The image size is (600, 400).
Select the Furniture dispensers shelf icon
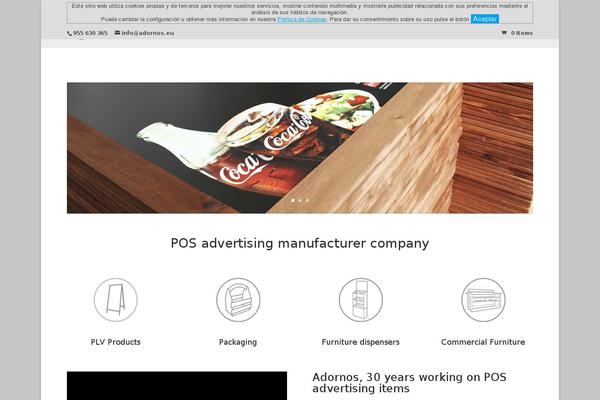(x=360, y=300)
